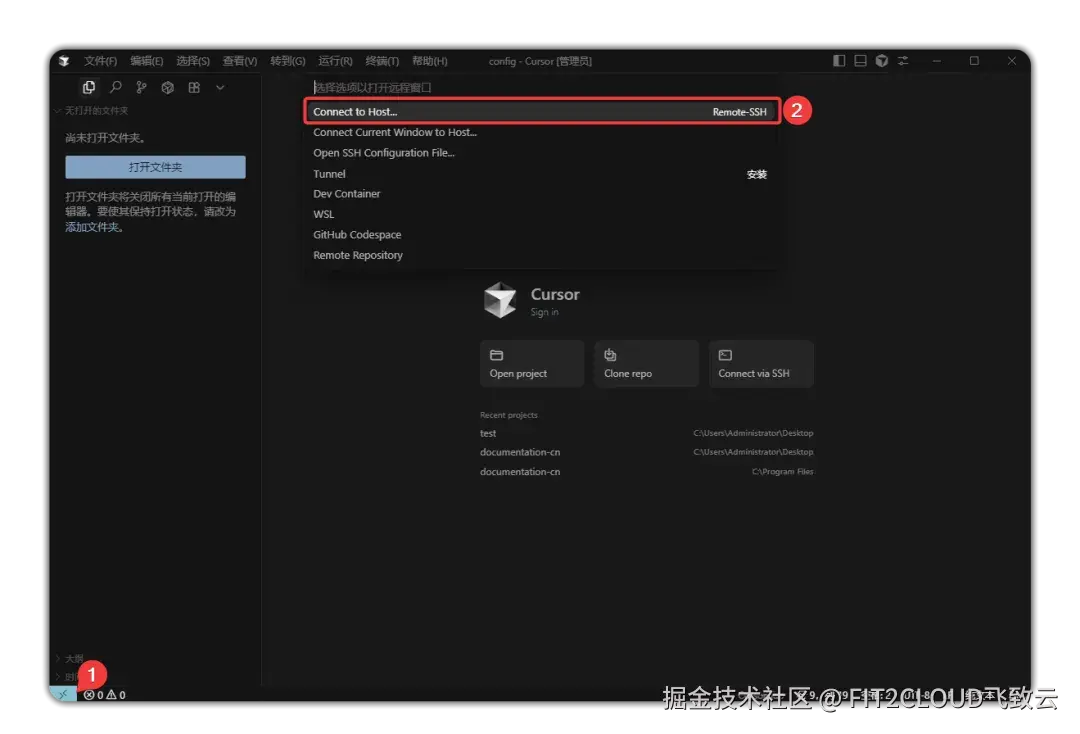Click the terminal icon in Connect via SSH
The height and width of the screenshot is (734, 1080).
(725, 355)
